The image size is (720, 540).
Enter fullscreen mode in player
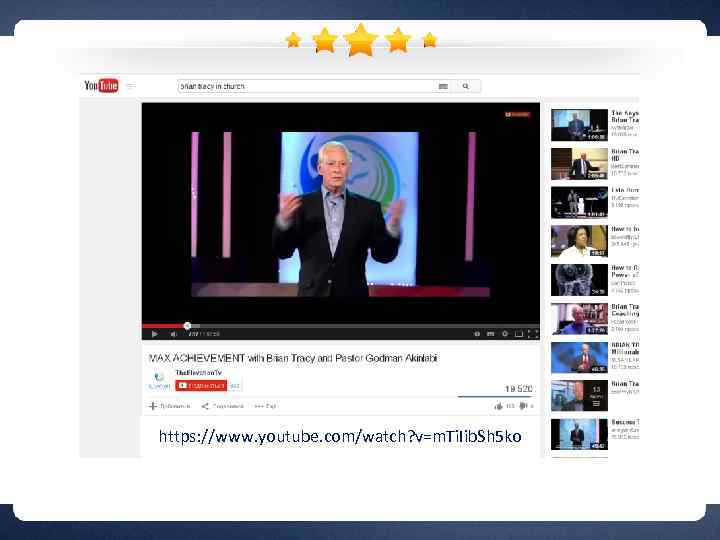coord(533,334)
